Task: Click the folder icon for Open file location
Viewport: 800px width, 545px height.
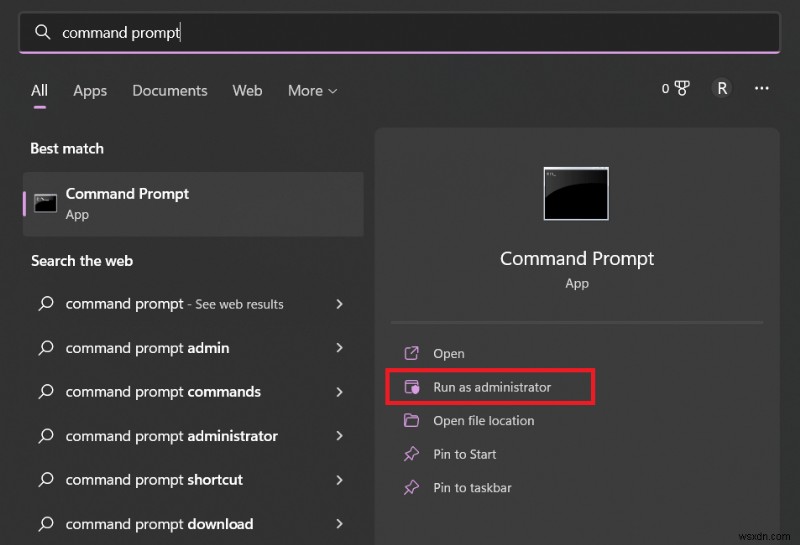Action: [x=411, y=420]
